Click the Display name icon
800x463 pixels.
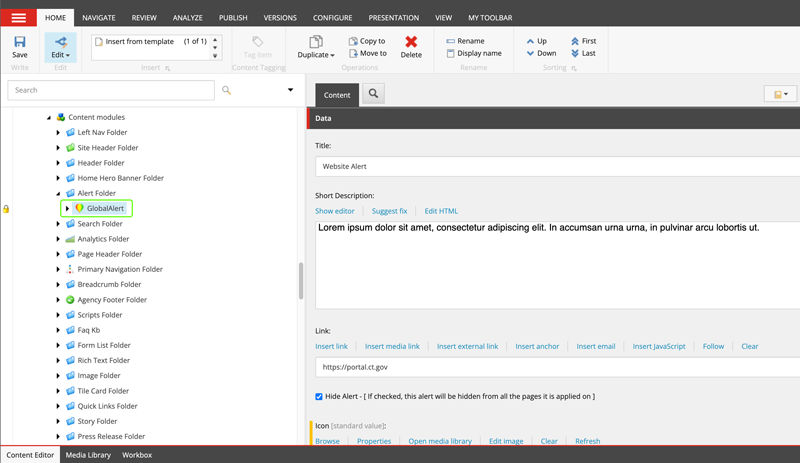pyautogui.click(x=451, y=53)
